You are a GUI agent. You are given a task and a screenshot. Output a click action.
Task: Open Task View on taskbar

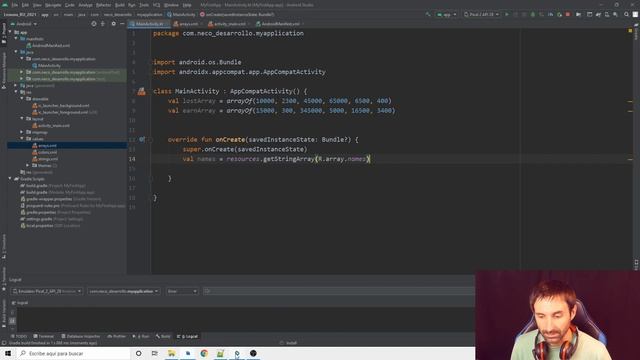(155, 353)
